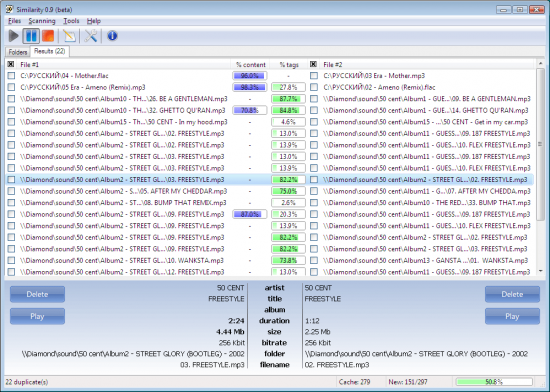Click the left Play button
This screenshot has height=392, width=550.
tap(37, 316)
